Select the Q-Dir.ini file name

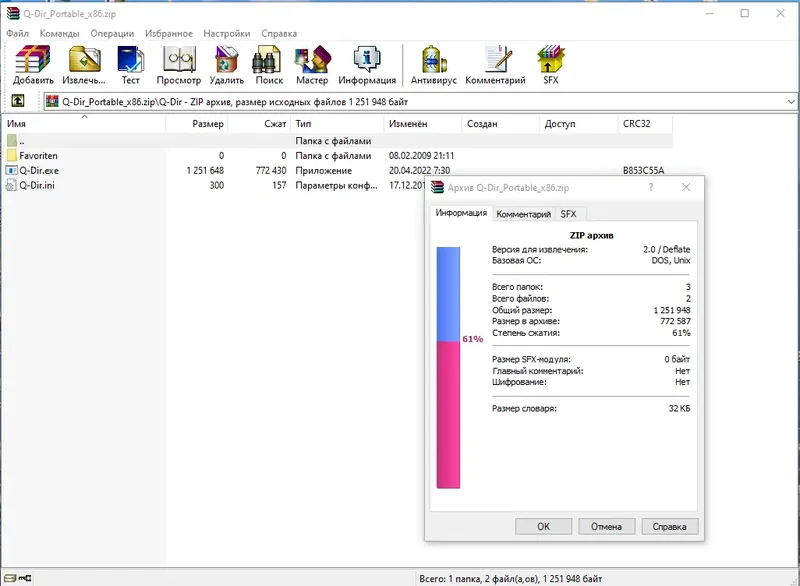pos(37,185)
